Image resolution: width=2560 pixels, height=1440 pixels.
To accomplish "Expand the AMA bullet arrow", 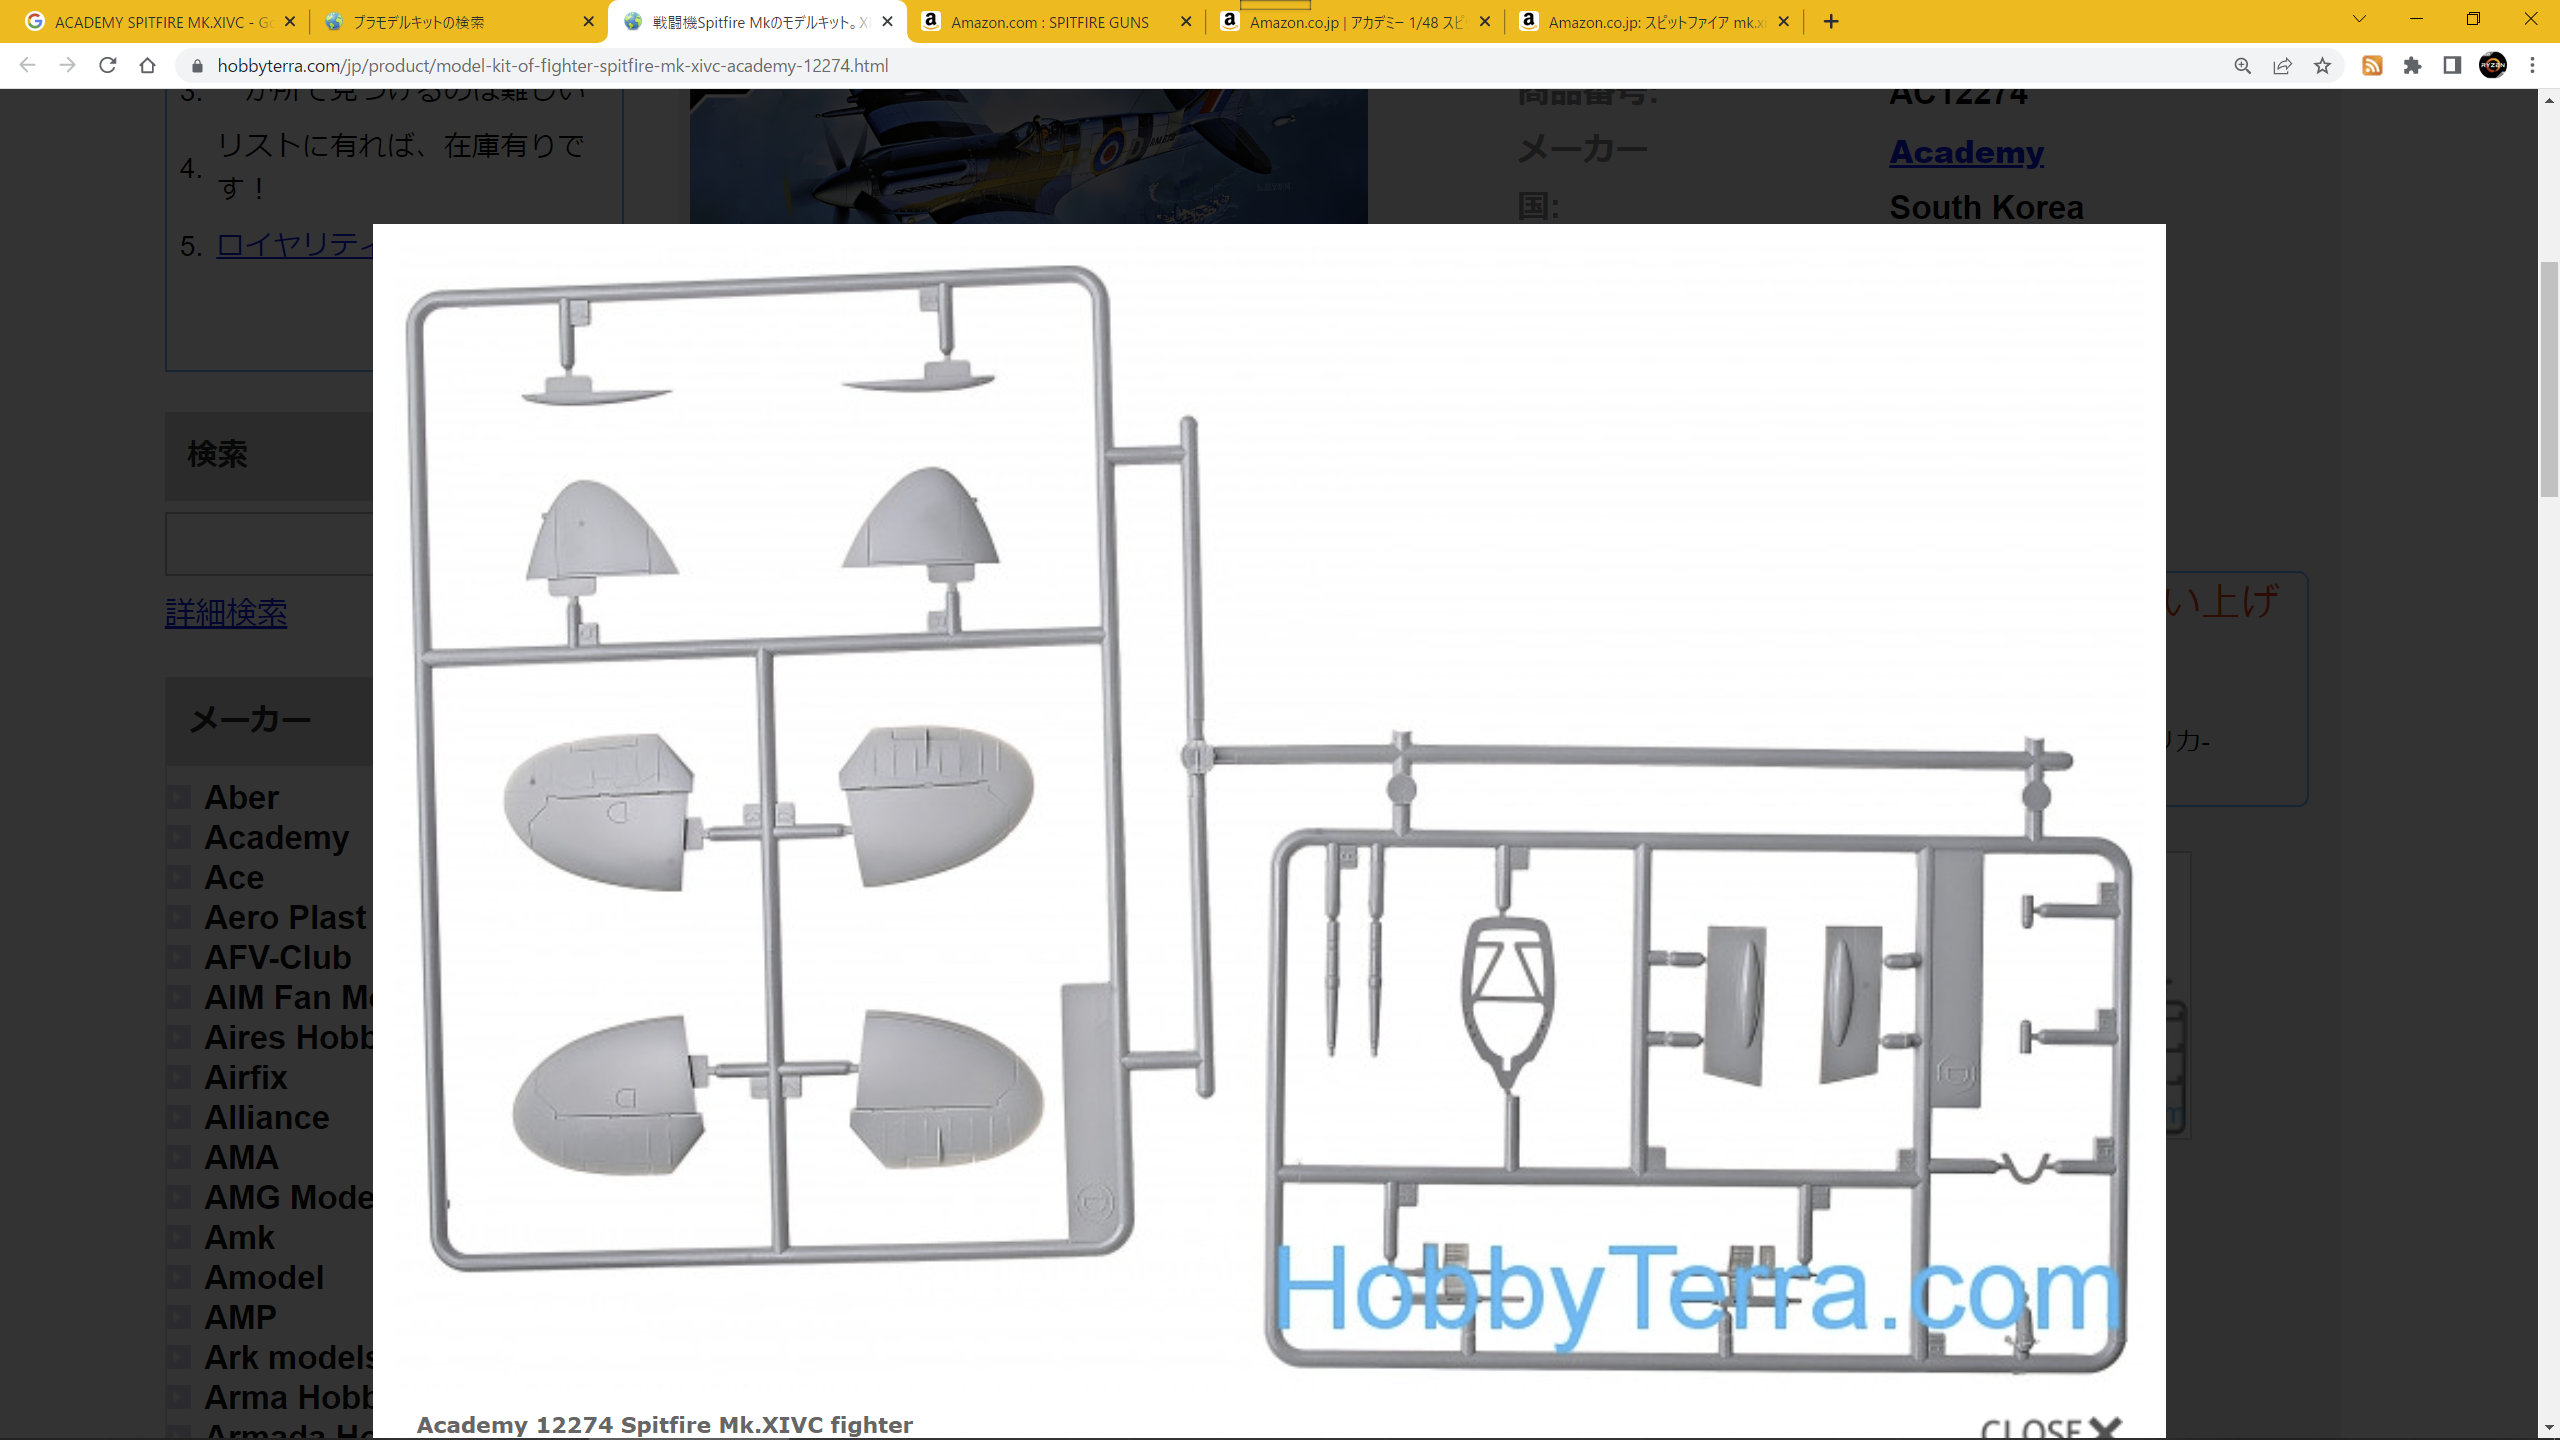I will [179, 1158].
